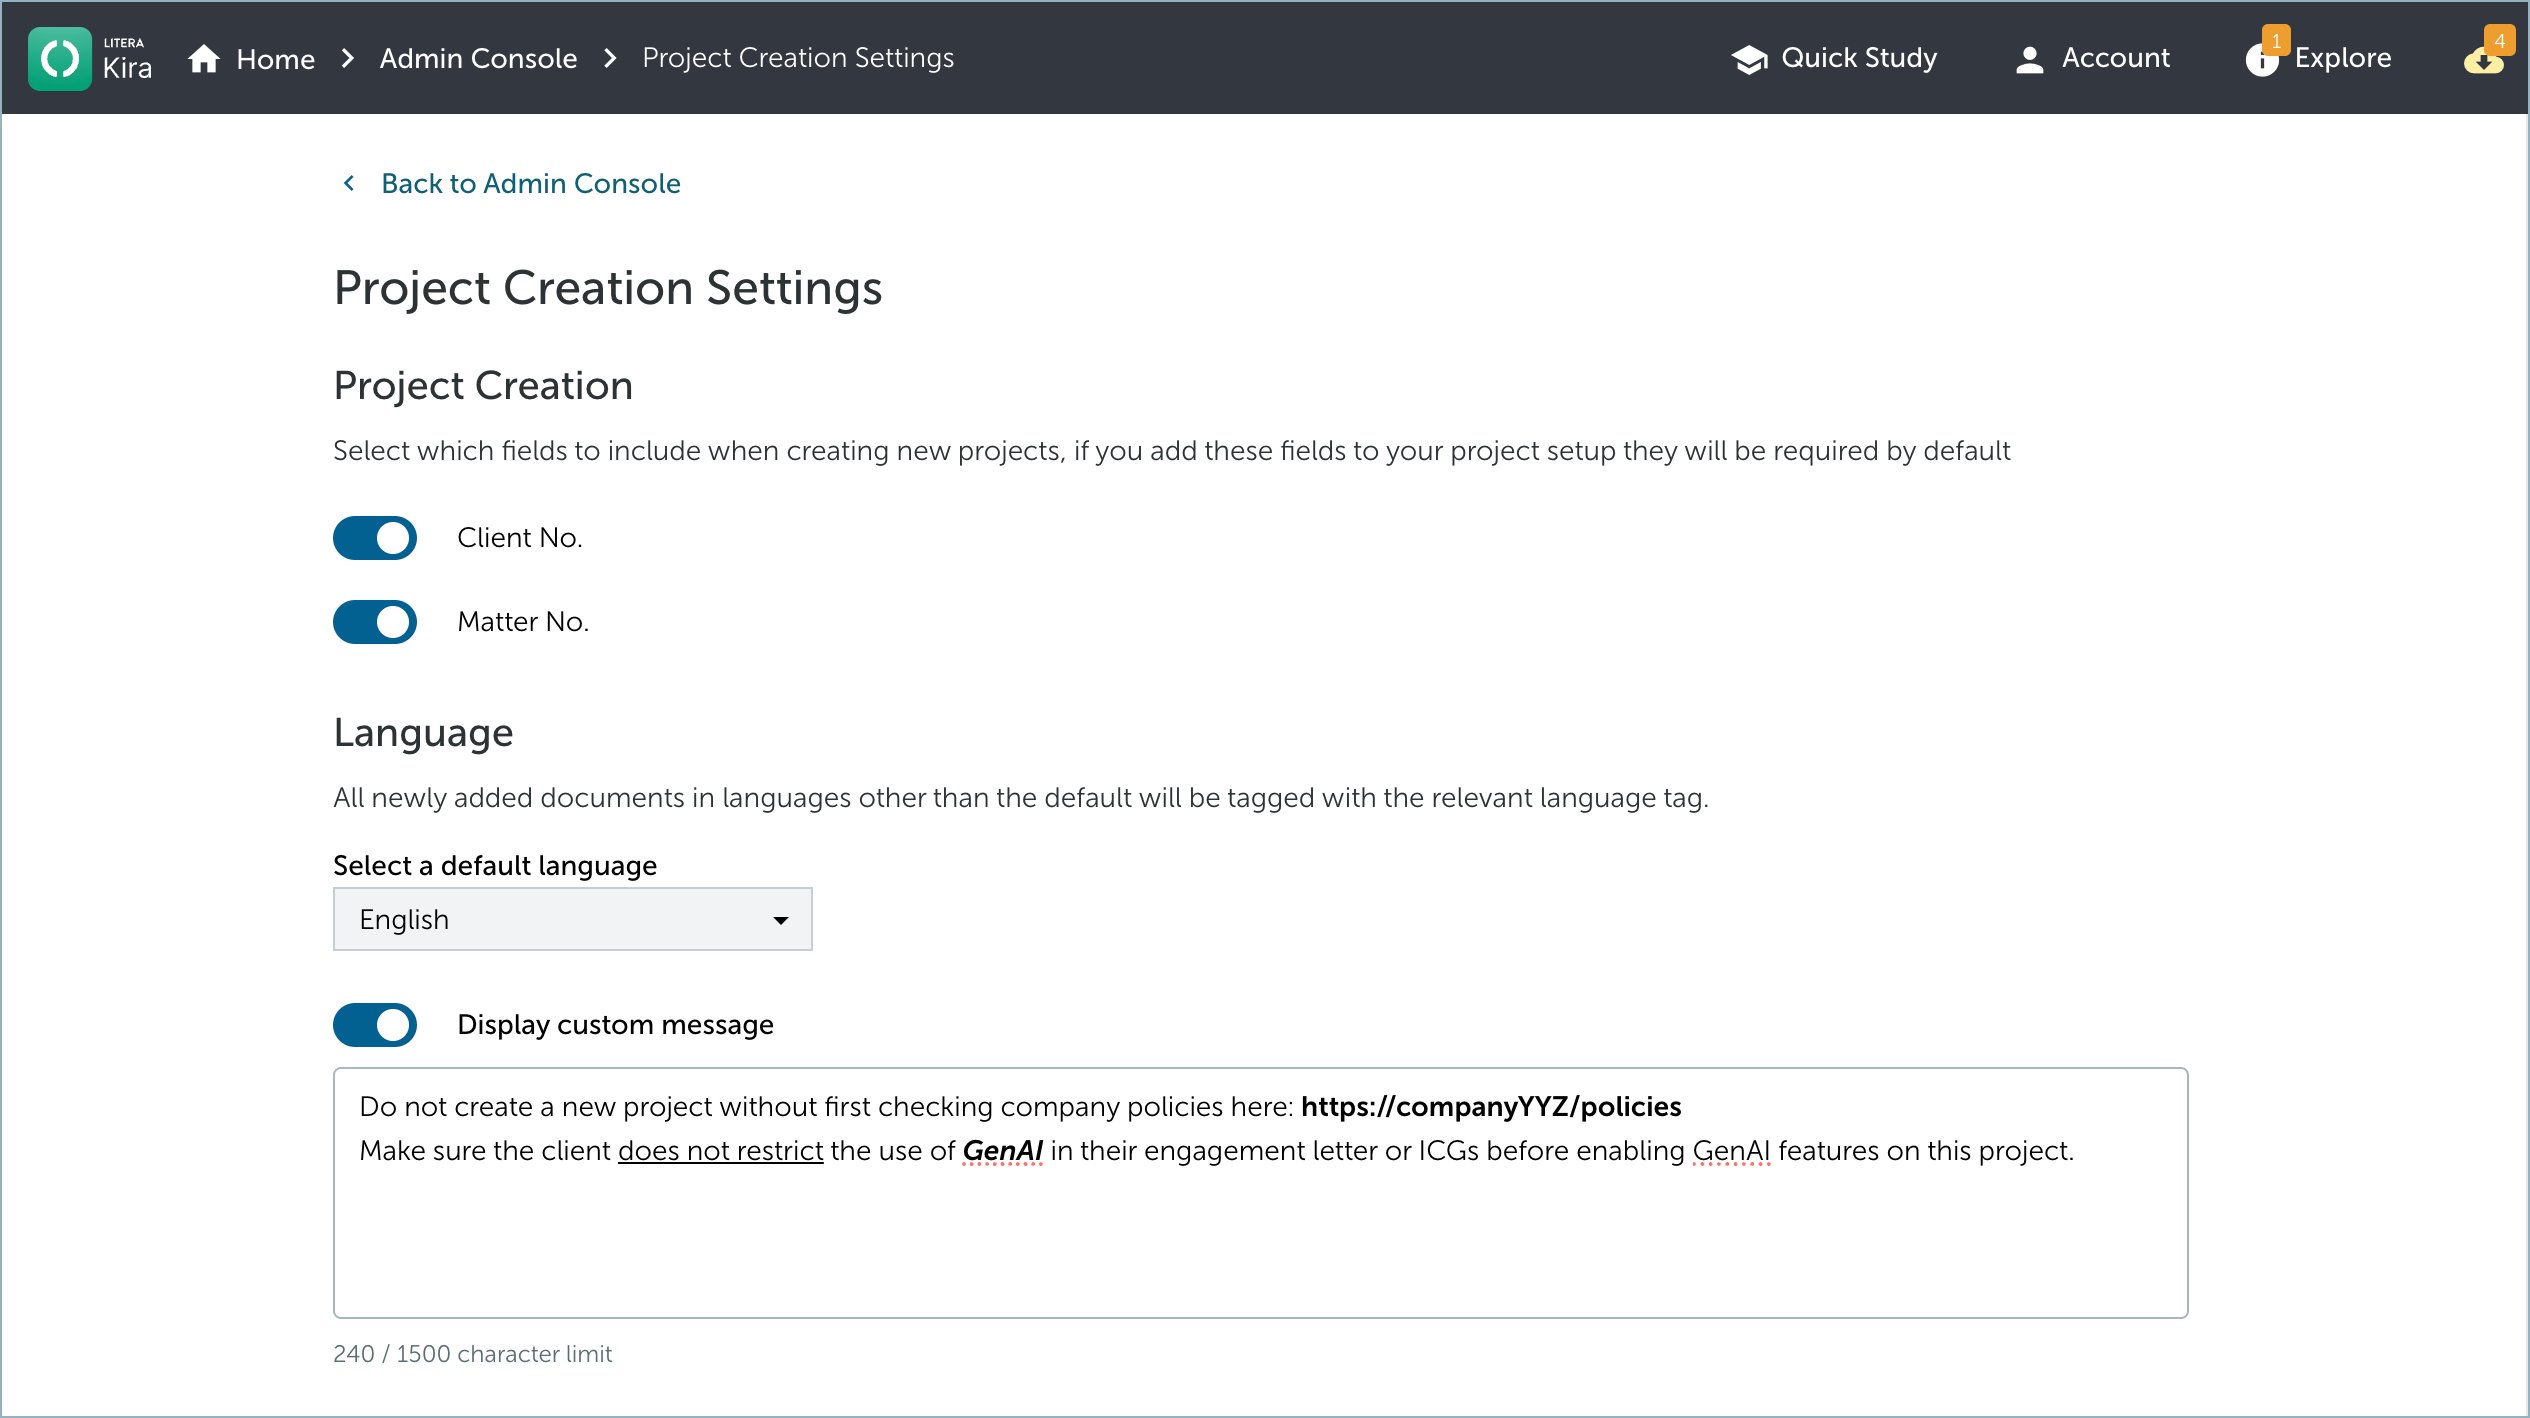Click the '240 / 1500 character limit' text
2530x1418 pixels.
(472, 1354)
